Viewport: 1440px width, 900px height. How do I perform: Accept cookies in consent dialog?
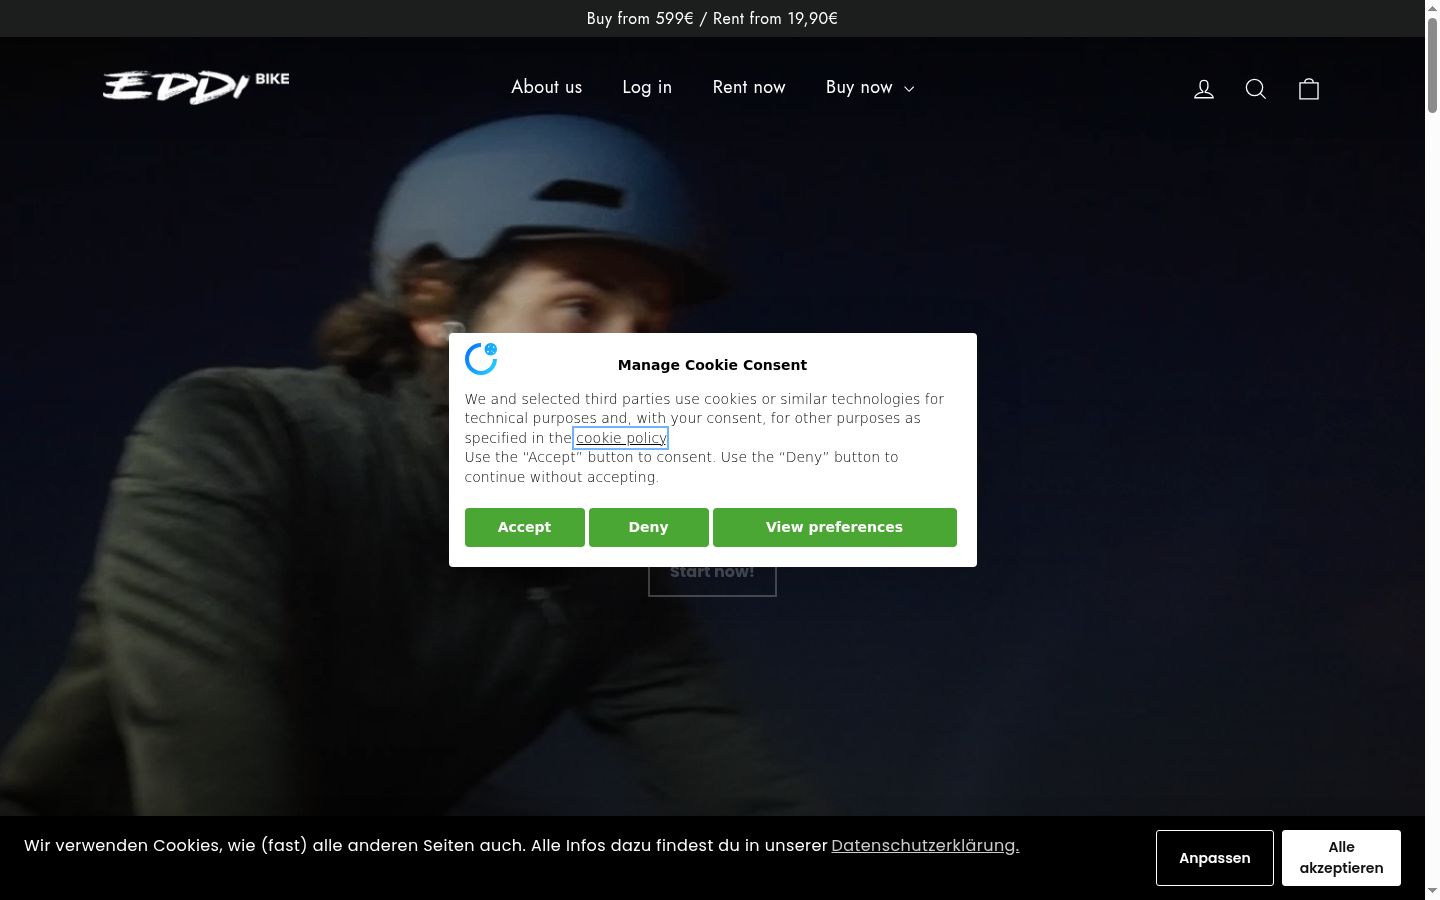tap(525, 527)
